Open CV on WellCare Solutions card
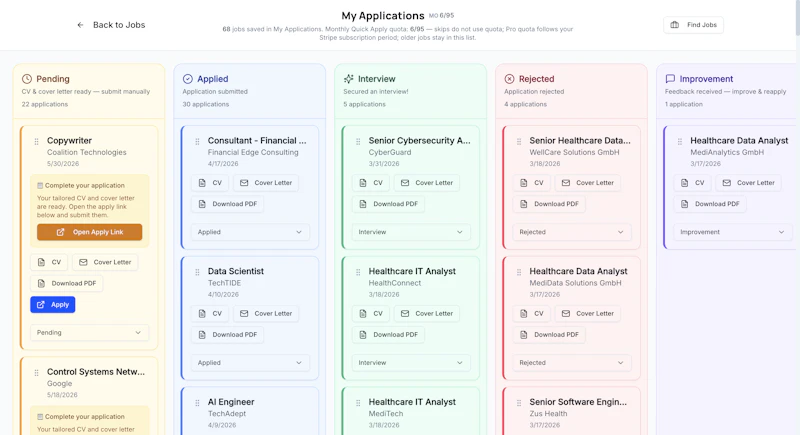 (532, 183)
